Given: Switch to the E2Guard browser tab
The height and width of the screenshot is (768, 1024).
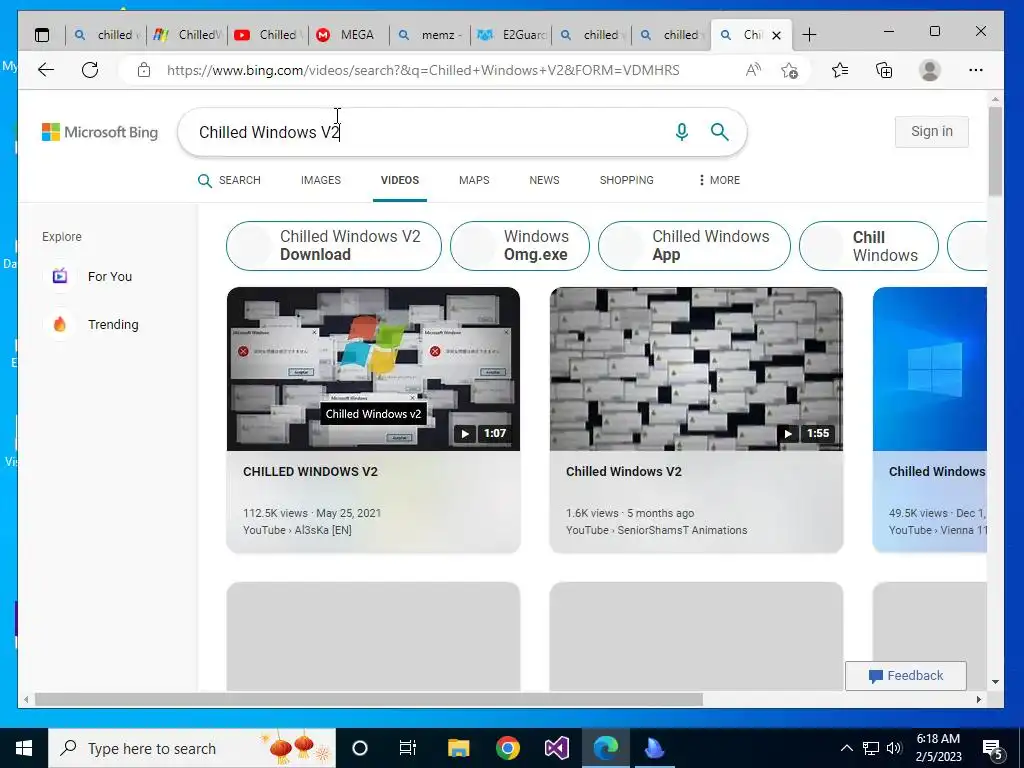Looking at the screenshot, I should tap(511, 35).
